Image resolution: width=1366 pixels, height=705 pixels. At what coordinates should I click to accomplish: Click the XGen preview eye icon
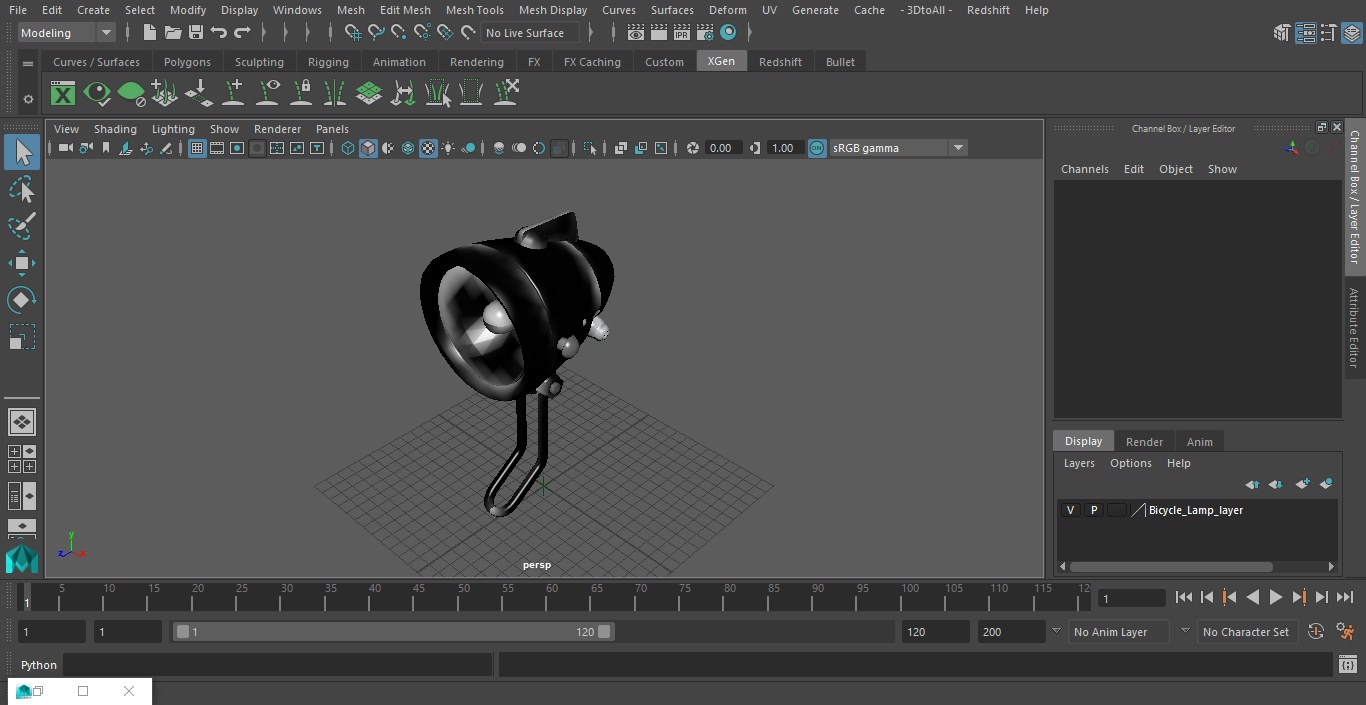pyautogui.click(x=97, y=94)
